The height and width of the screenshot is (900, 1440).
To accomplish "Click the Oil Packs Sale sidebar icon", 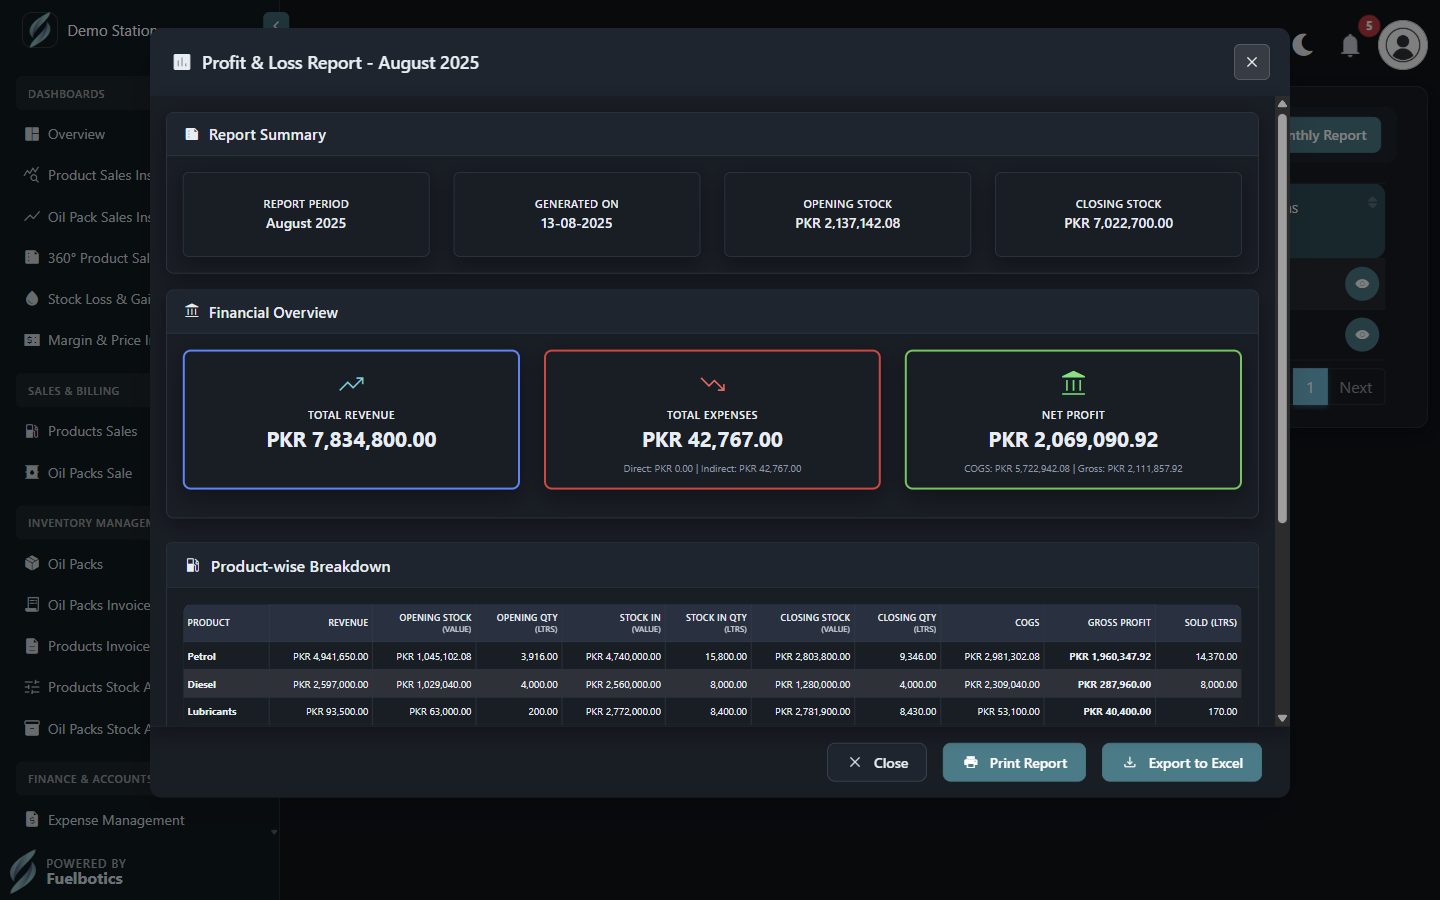I will point(32,473).
